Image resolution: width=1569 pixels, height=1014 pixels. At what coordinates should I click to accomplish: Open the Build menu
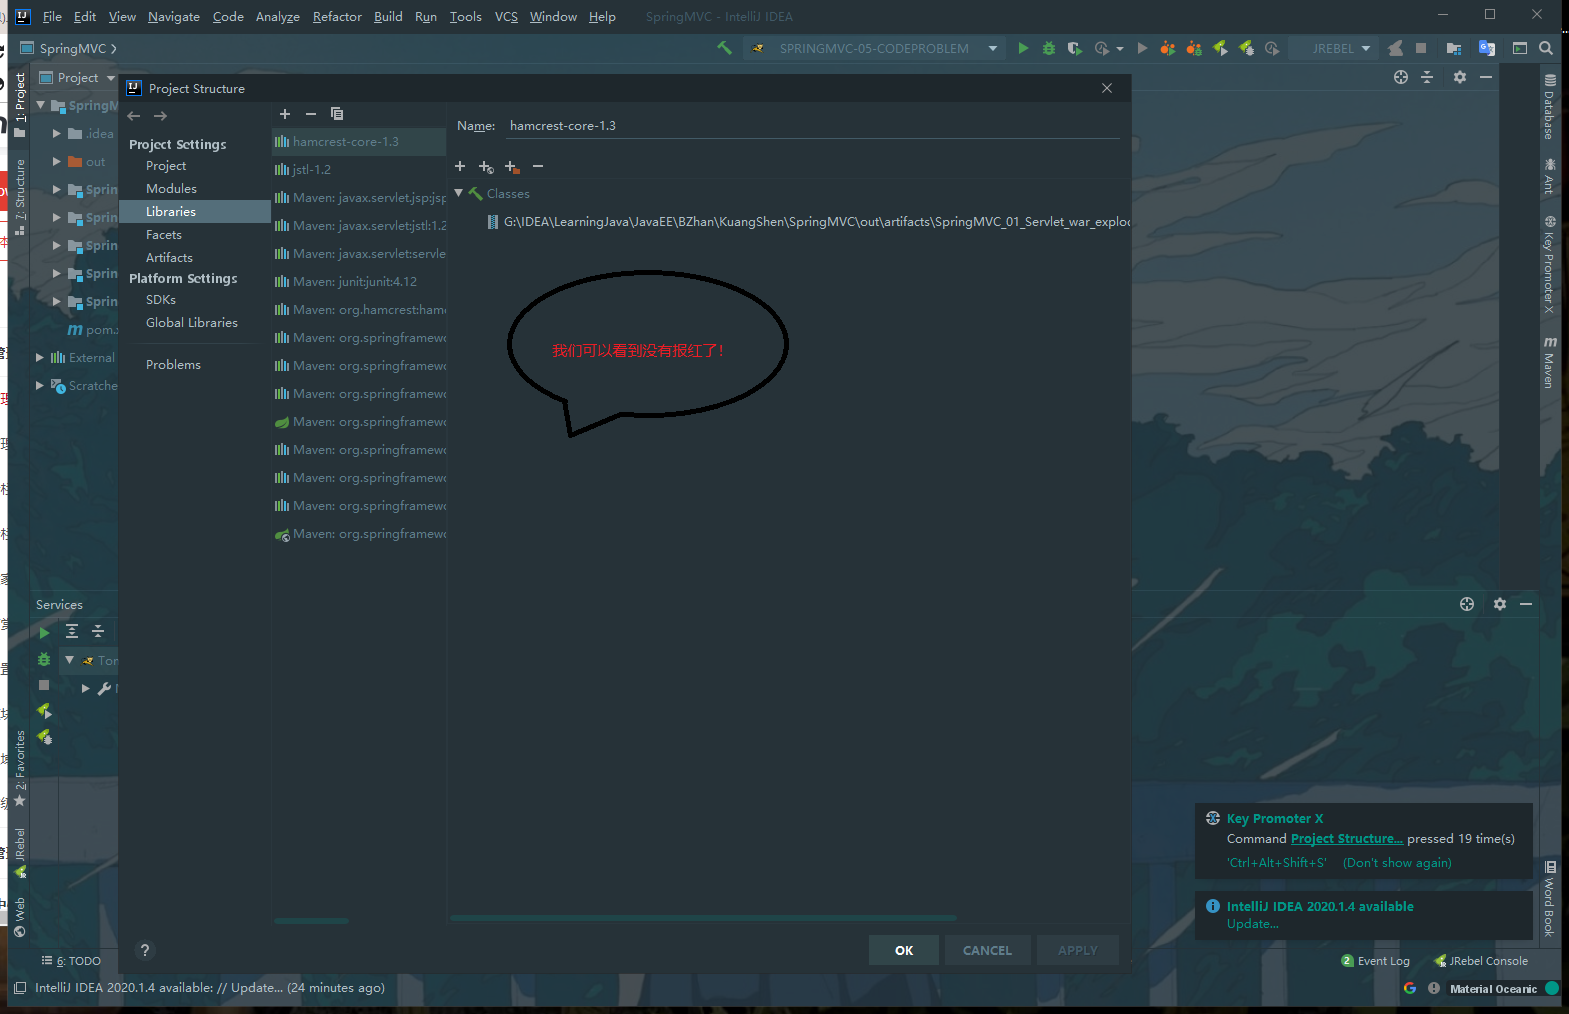(388, 17)
